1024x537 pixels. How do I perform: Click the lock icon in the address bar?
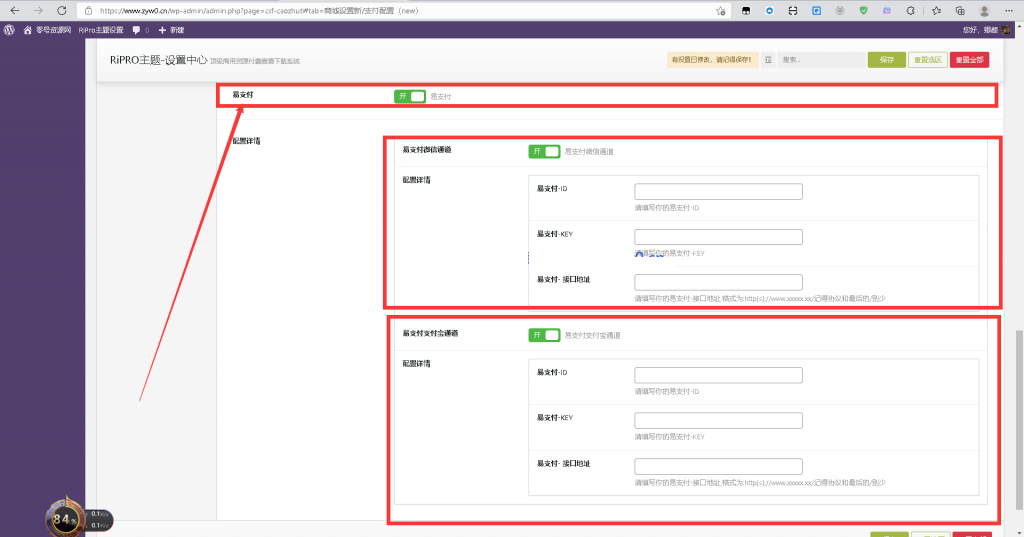click(x=89, y=10)
